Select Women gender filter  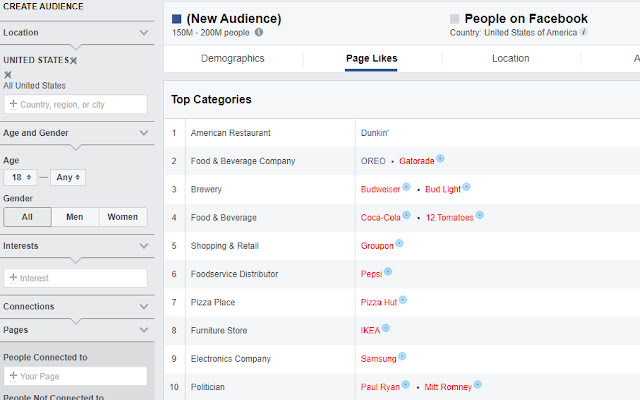(x=122, y=217)
